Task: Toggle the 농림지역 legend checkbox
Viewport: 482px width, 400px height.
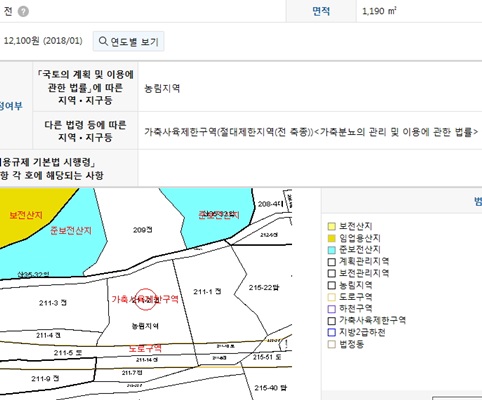Action: pos(331,285)
